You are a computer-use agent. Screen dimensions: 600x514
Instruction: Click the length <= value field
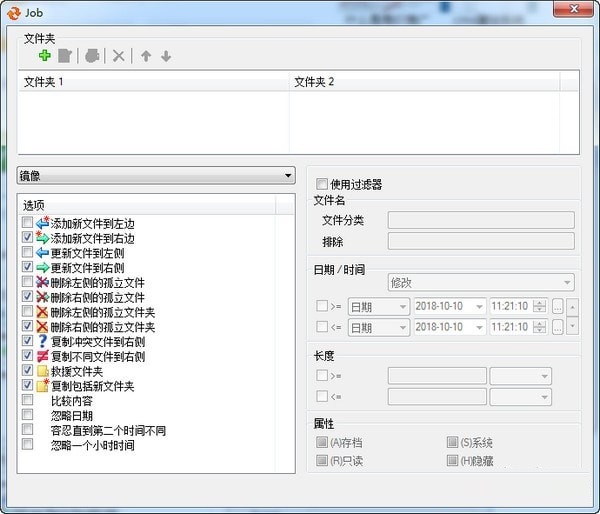(x=437, y=397)
